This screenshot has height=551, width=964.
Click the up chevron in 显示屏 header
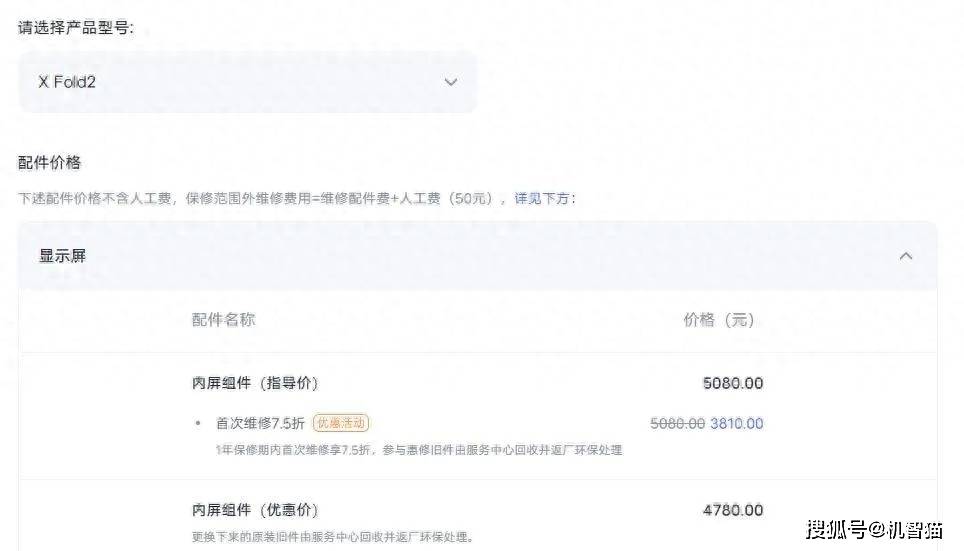(x=906, y=256)
